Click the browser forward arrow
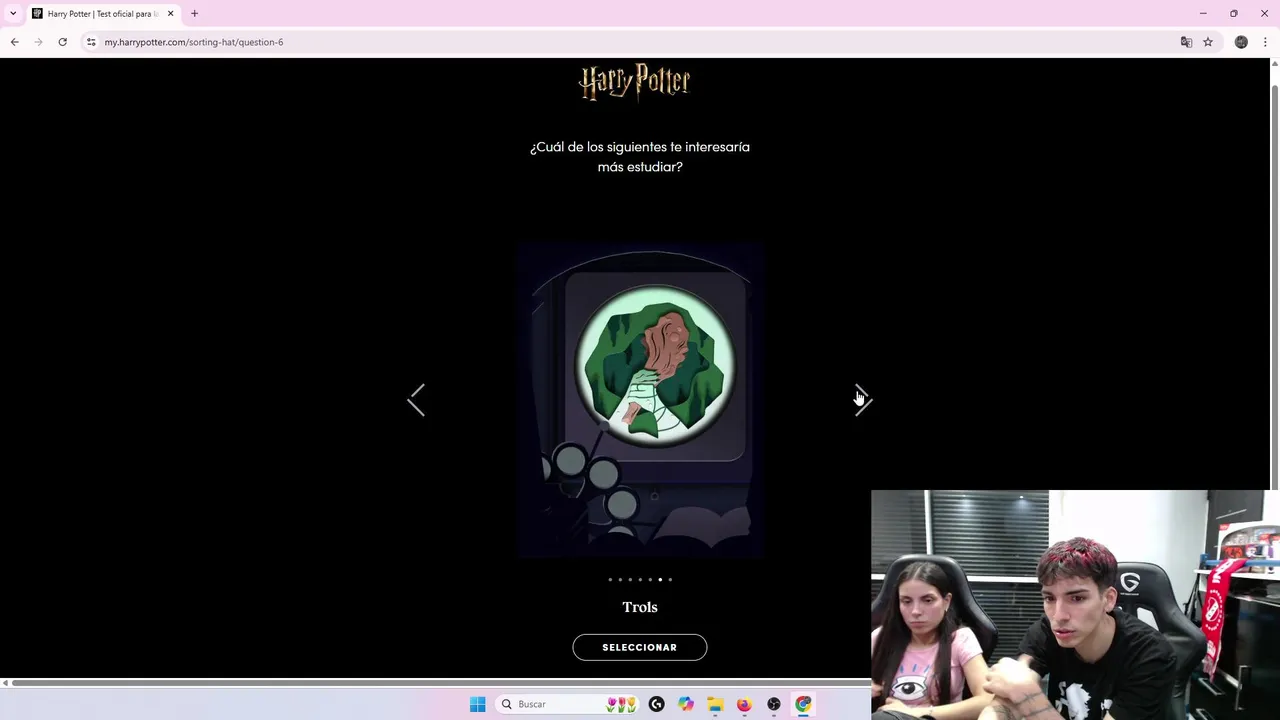The height and width of the screenshot is (720, 1280). 38,42
